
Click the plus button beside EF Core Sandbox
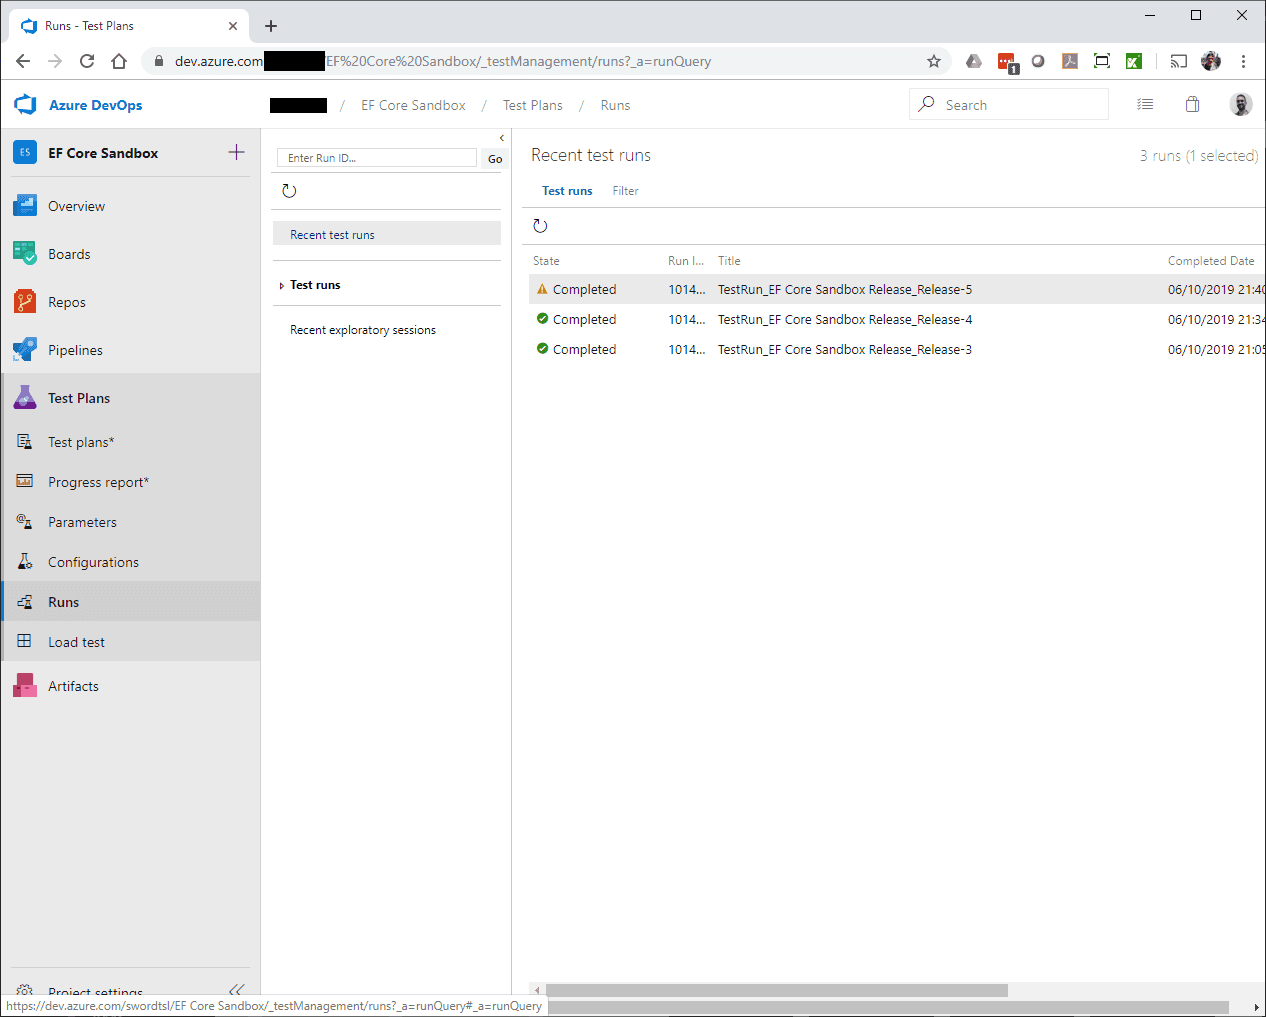[x=236, y=152]
